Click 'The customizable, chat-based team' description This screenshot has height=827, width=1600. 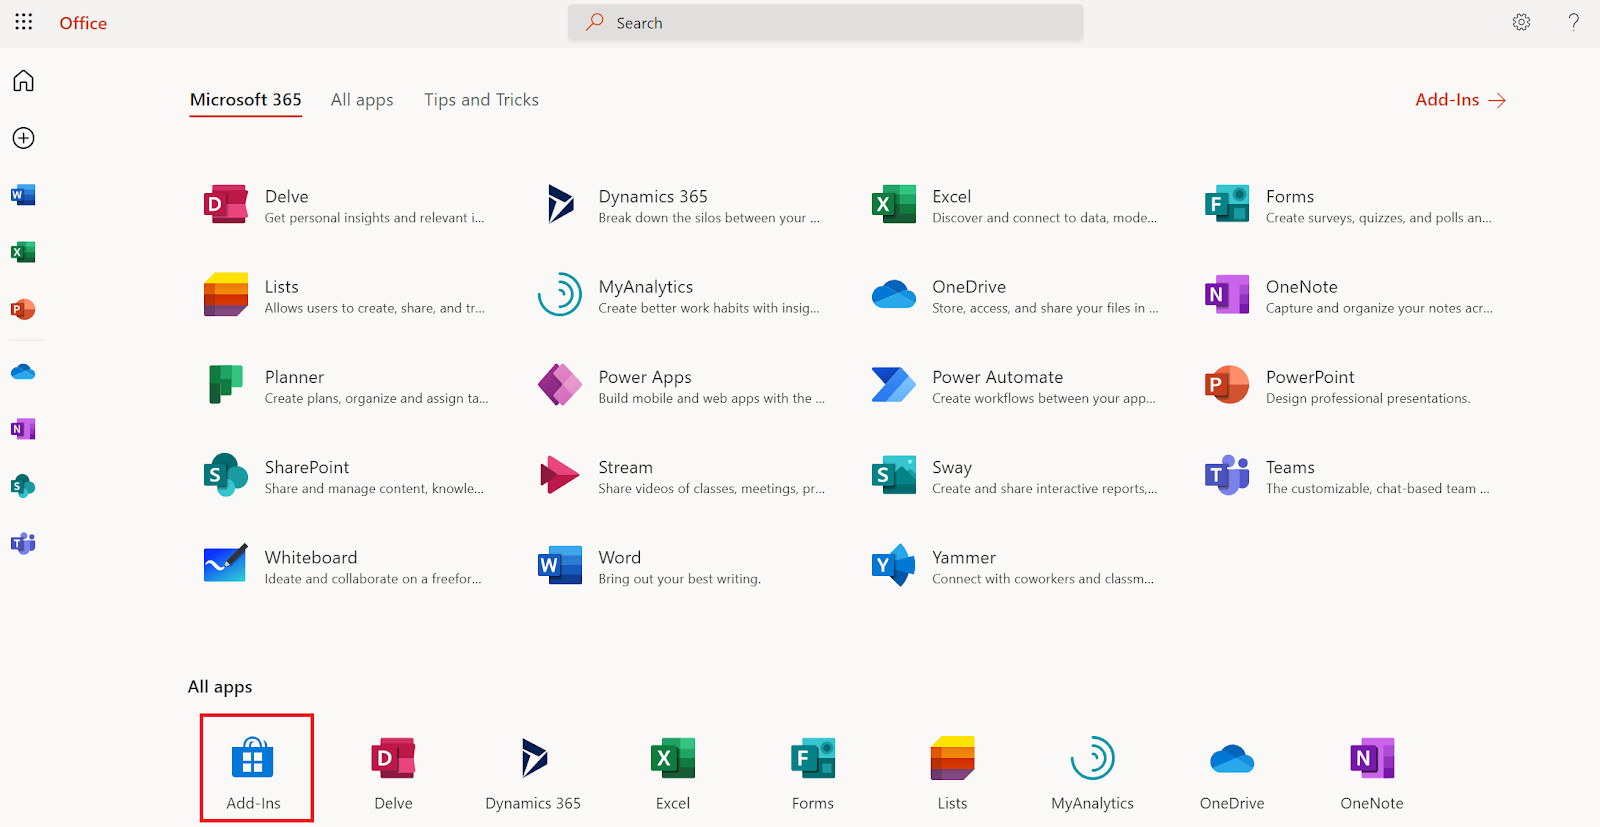pyautogui.click(x=1378, y=489)
